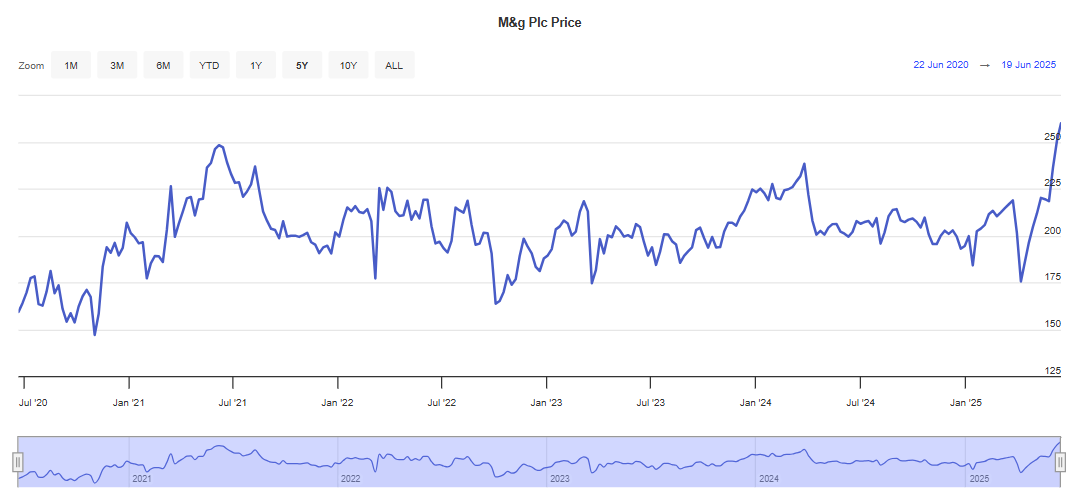
Task: Click the navigator at the 2023 label
Action: [560, 479]
